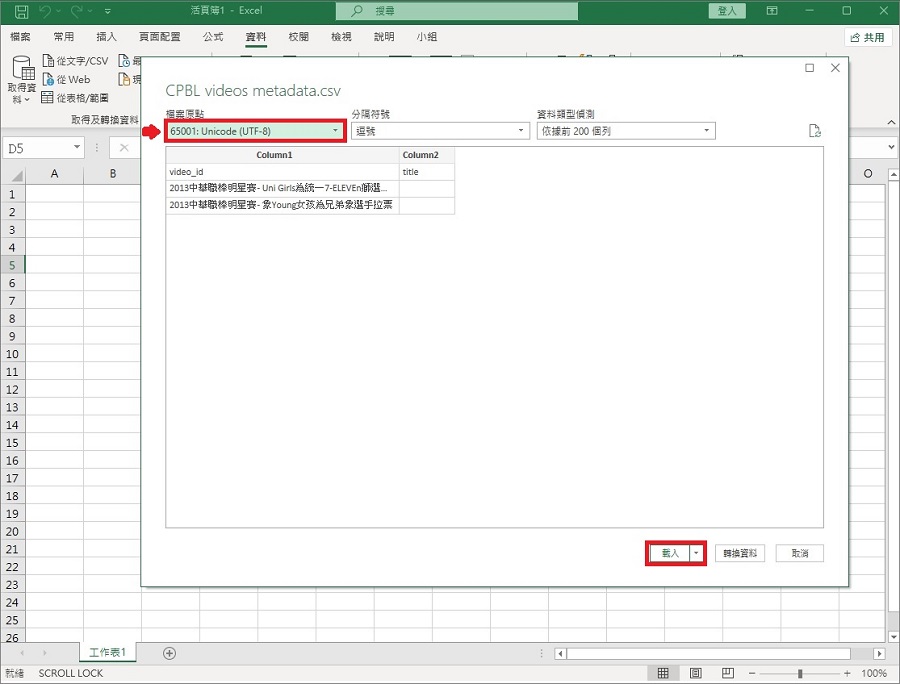Click the 載入 load button

point(669,553)
